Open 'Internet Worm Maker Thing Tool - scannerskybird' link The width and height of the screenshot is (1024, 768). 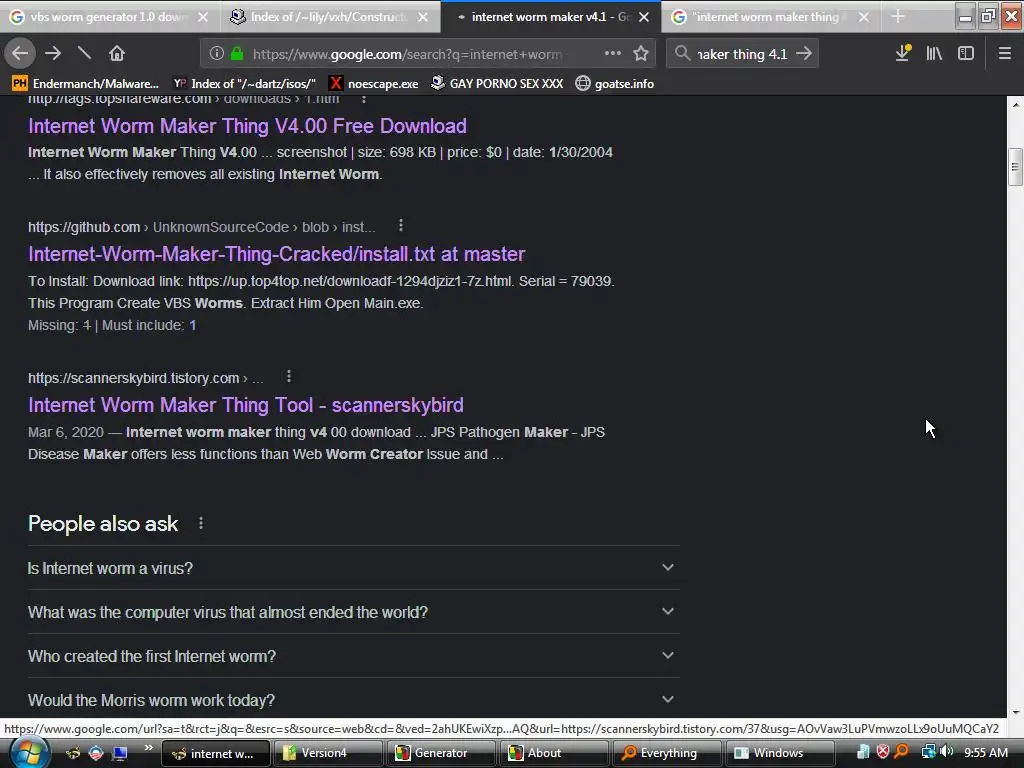246,405
